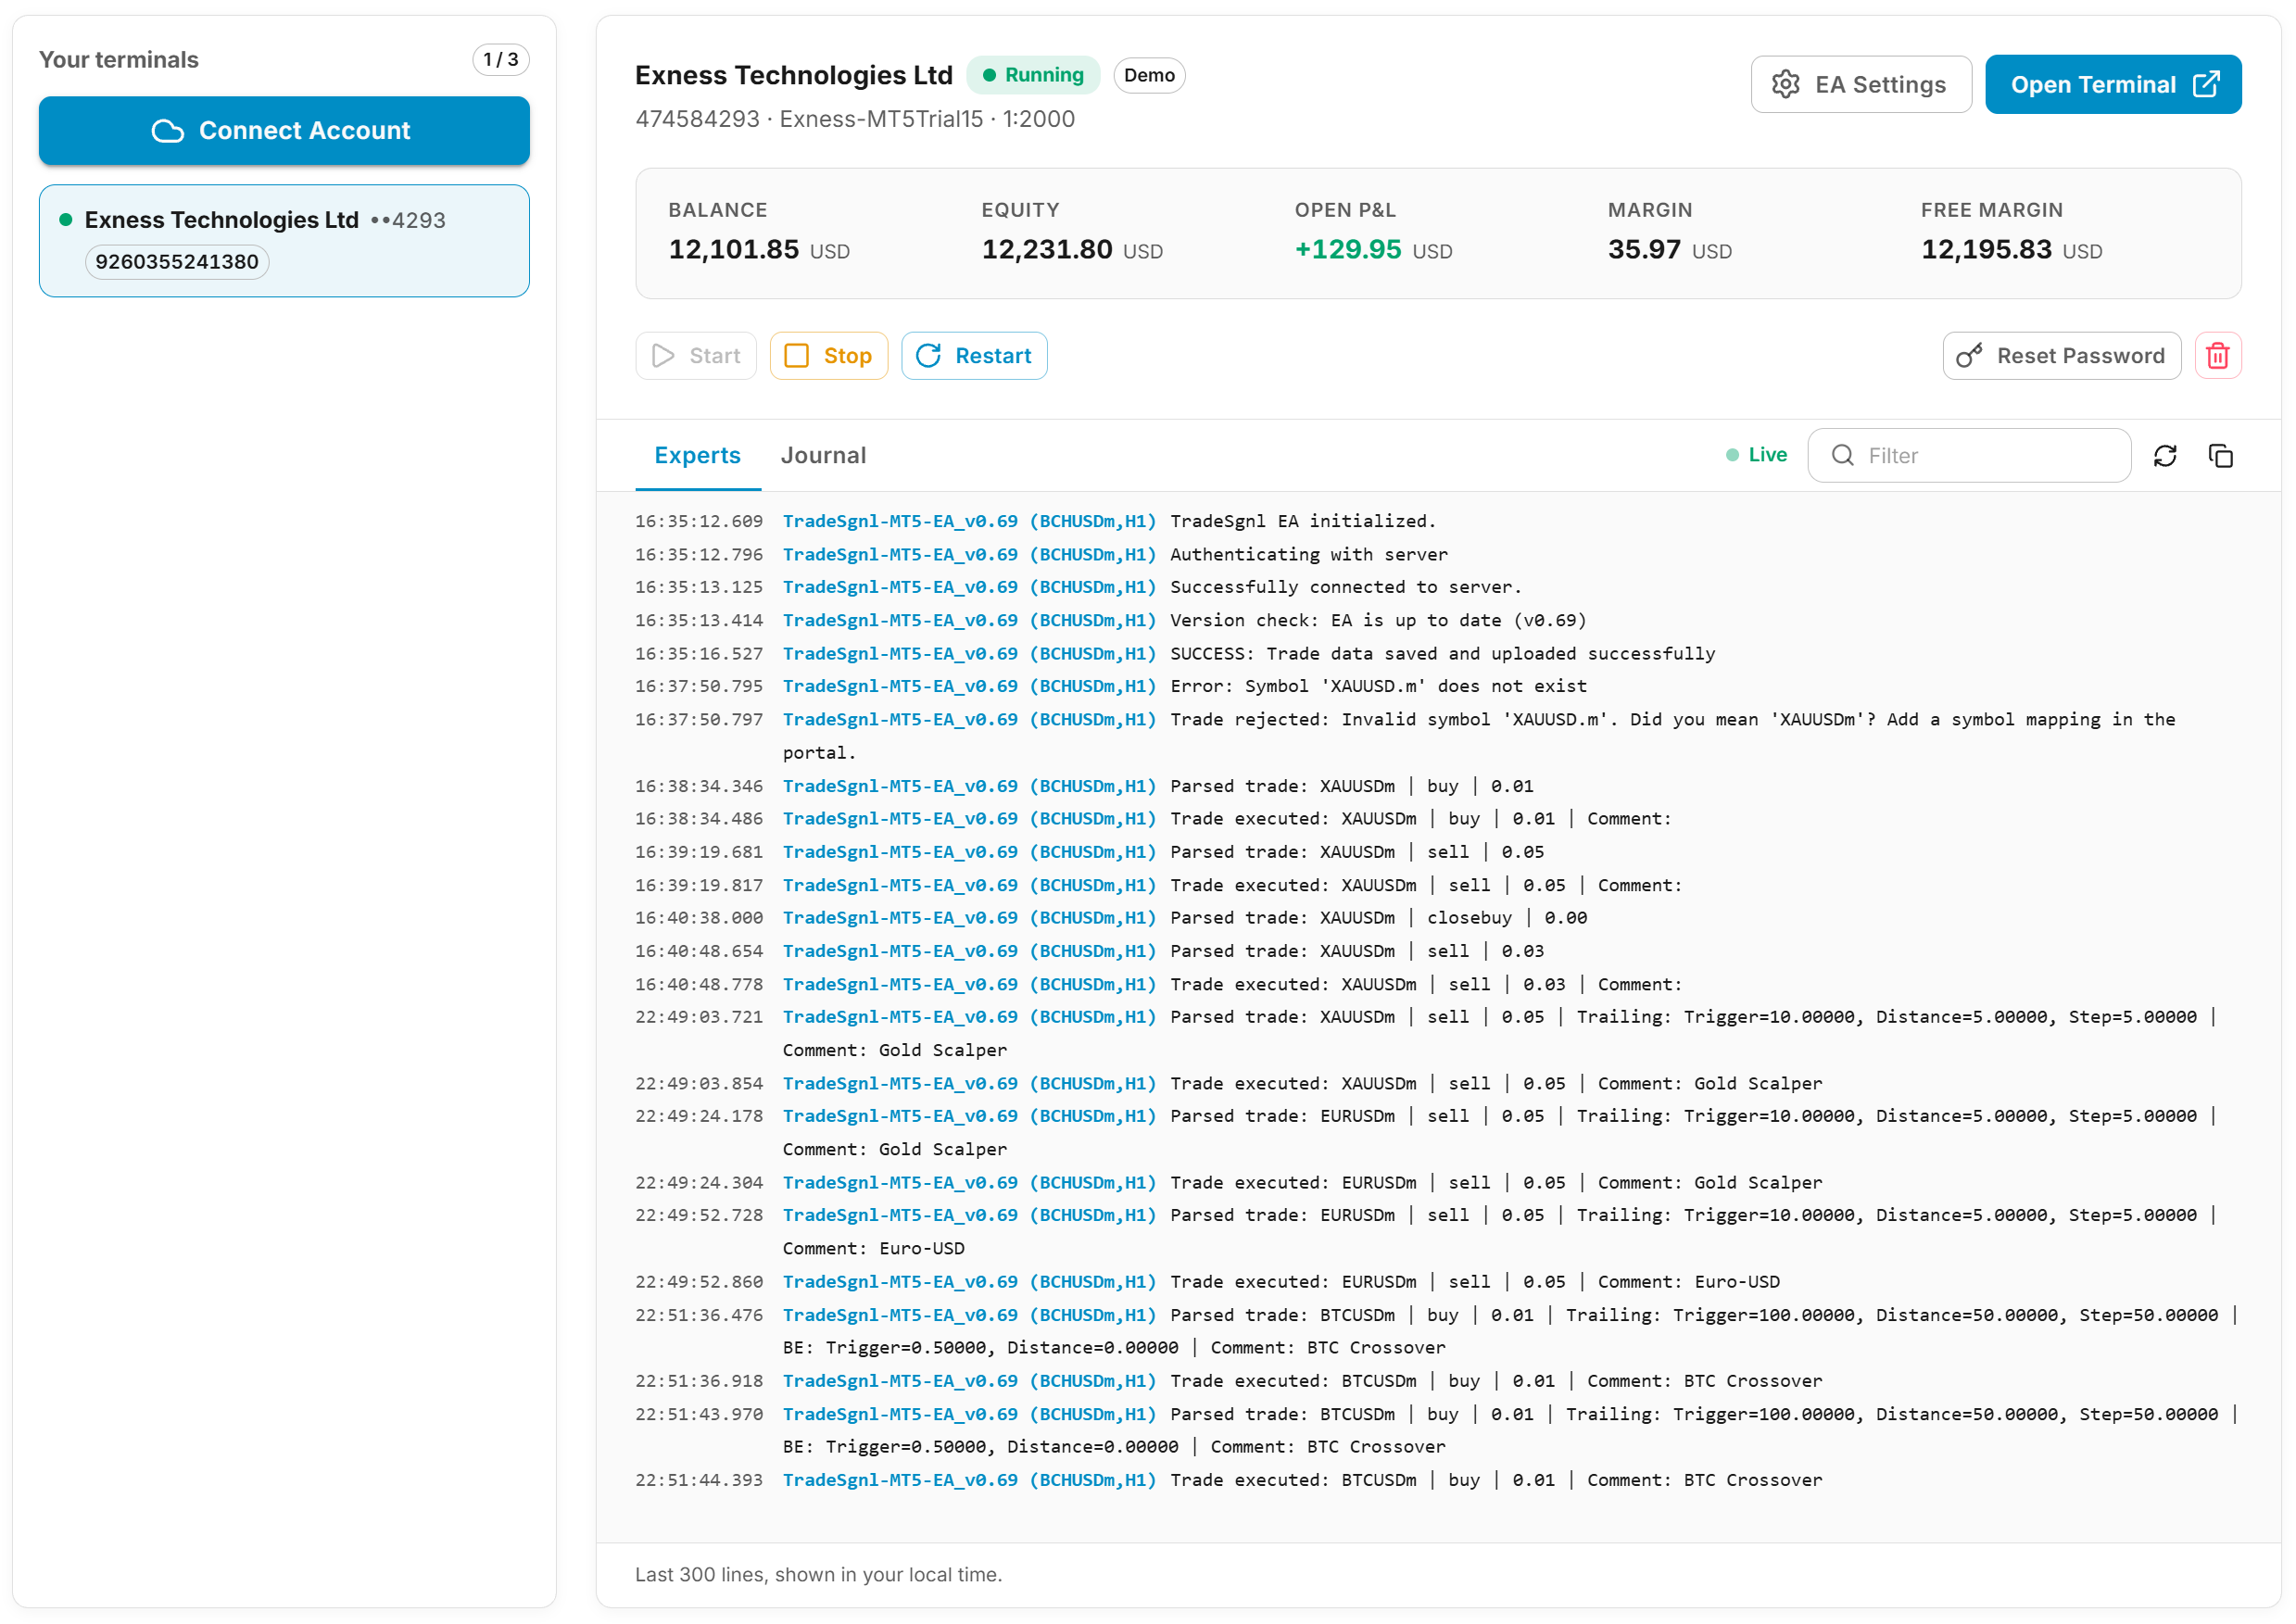Click 'Last 300 lines' footer note
Screen dimensions: 2296x1624
pyautogui.click(x=818, y=1574)
